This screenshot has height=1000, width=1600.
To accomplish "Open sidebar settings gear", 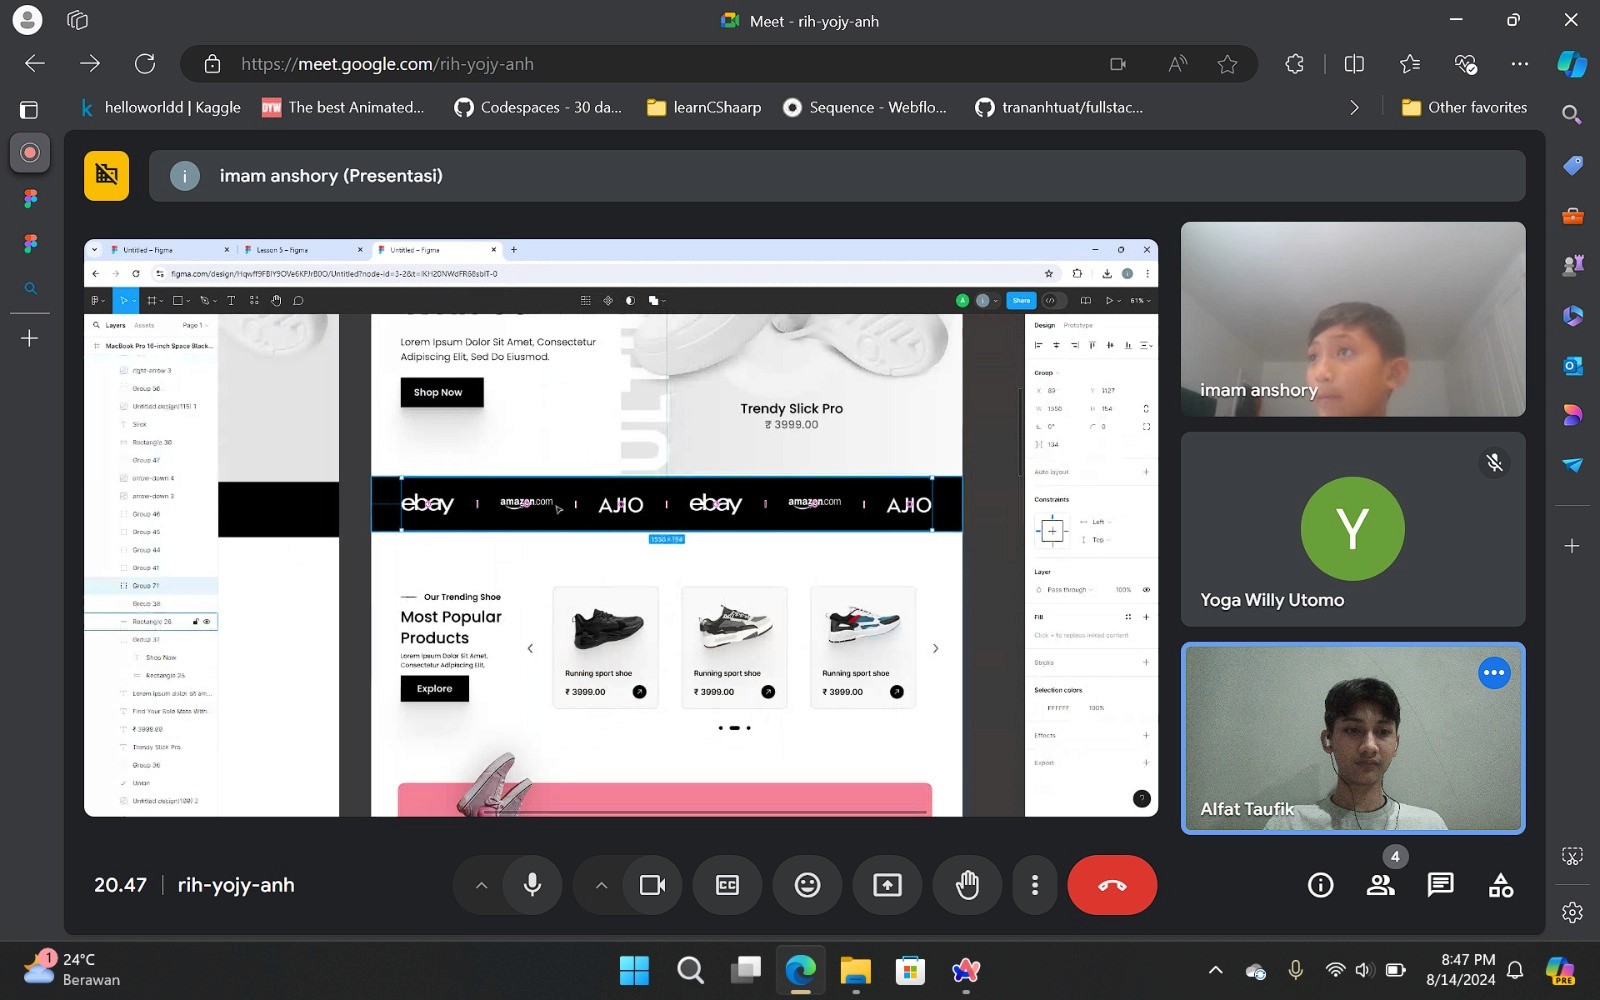I will click(1572, 912).
